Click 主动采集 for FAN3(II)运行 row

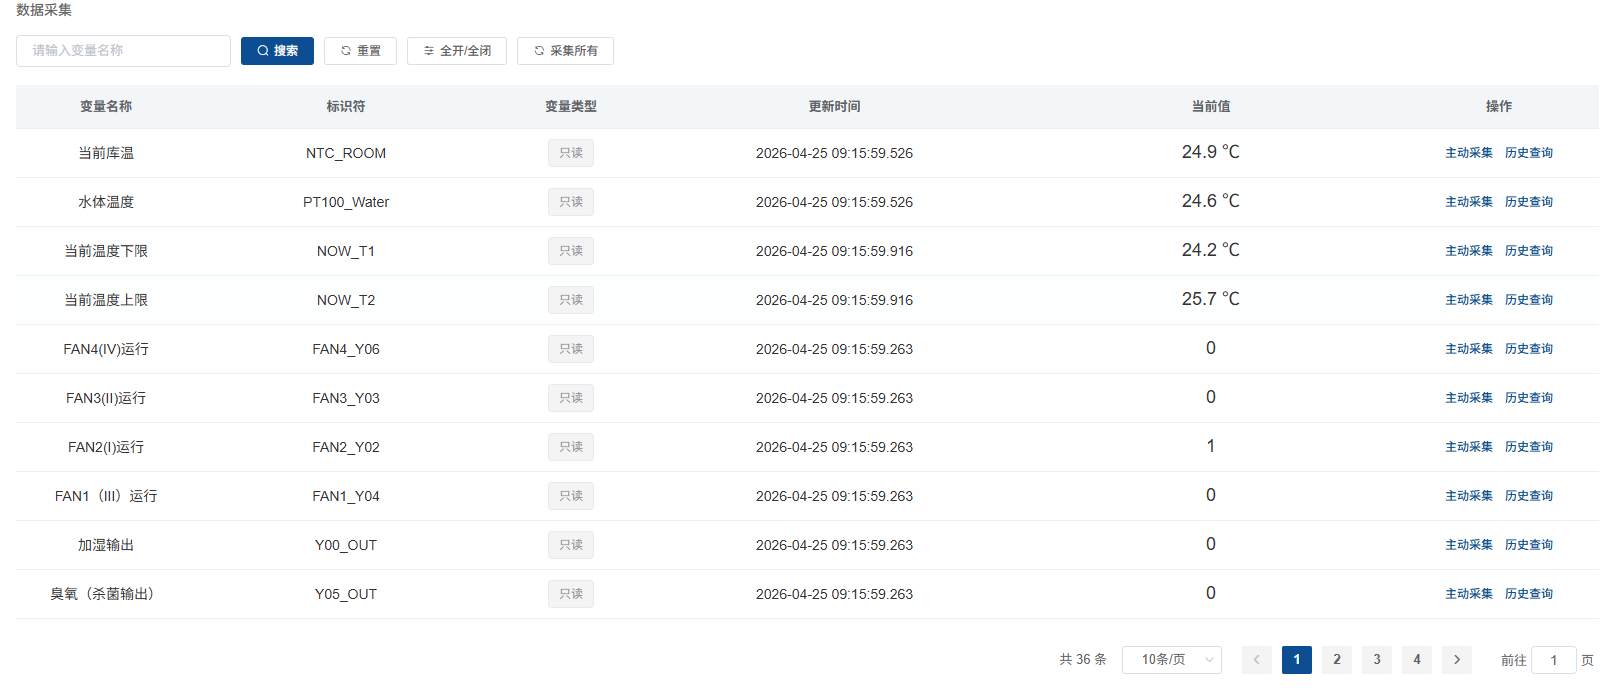1469,398
